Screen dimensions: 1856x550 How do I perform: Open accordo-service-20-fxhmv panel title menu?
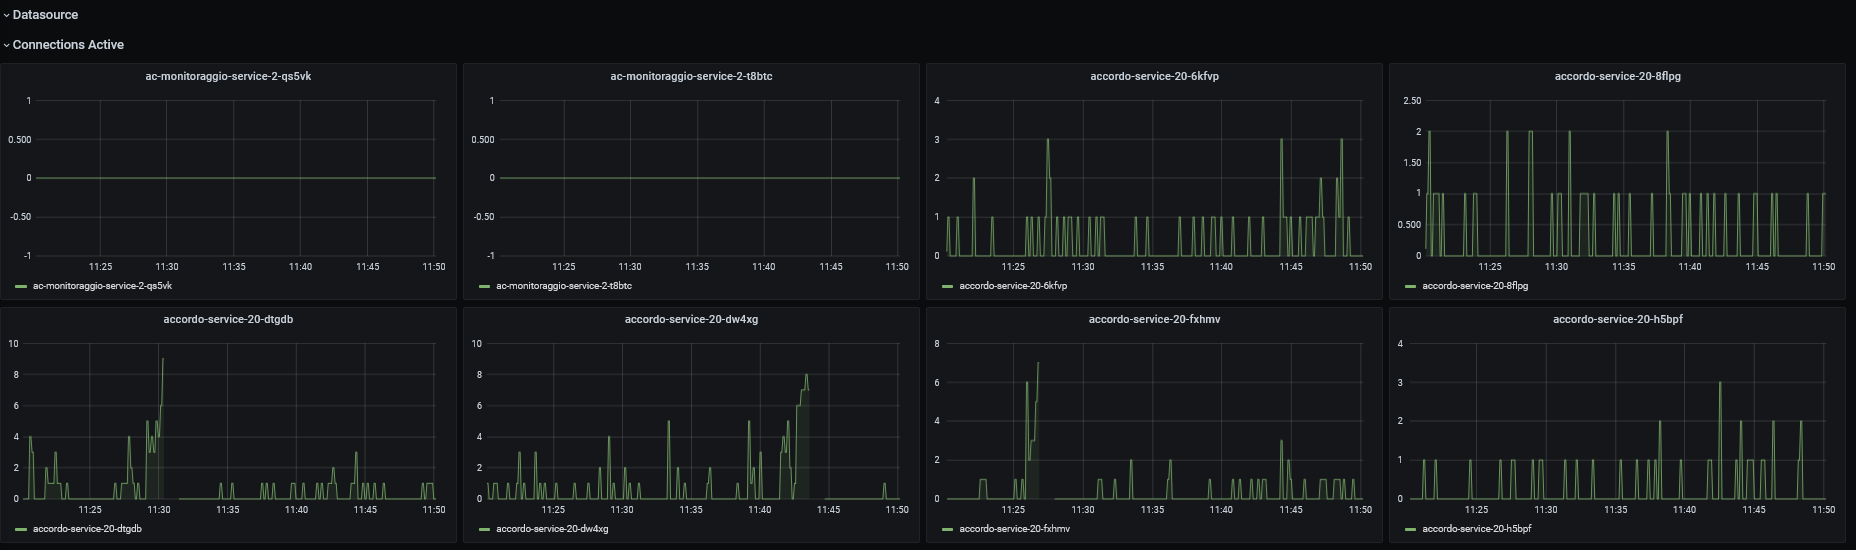coord(1154,319)
